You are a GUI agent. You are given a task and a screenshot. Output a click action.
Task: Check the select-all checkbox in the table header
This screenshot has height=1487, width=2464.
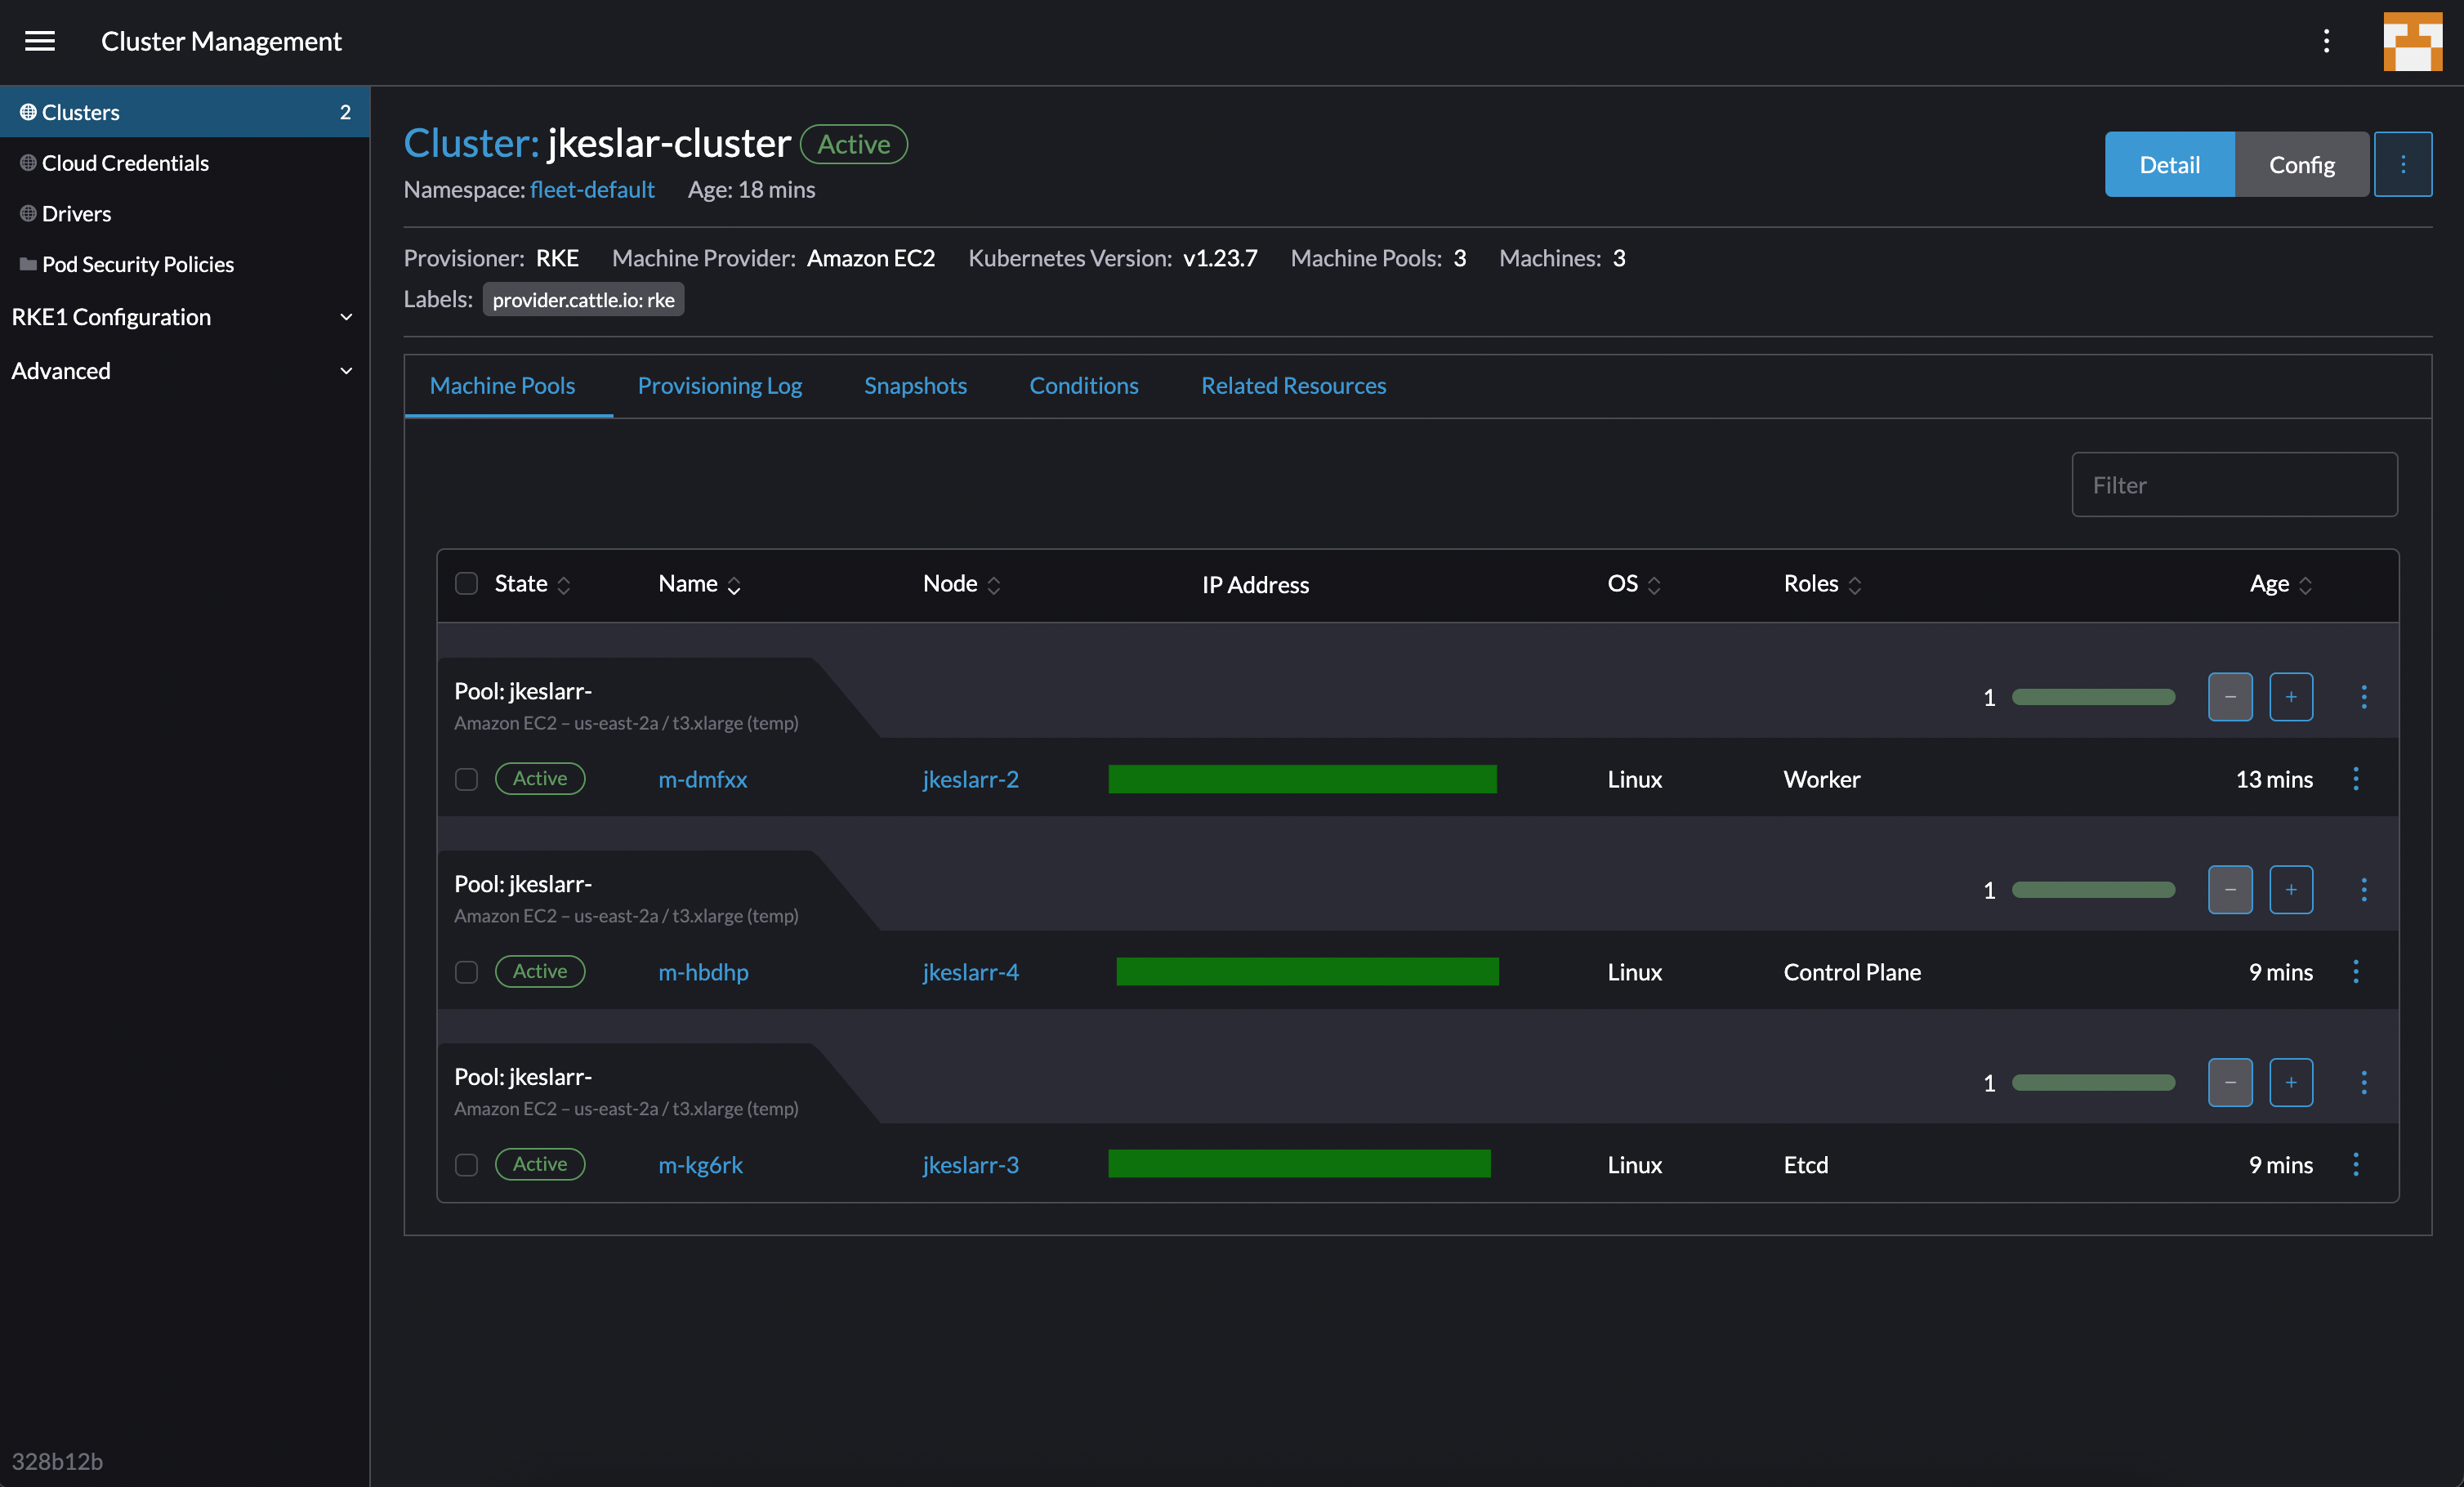pos(466,583)
